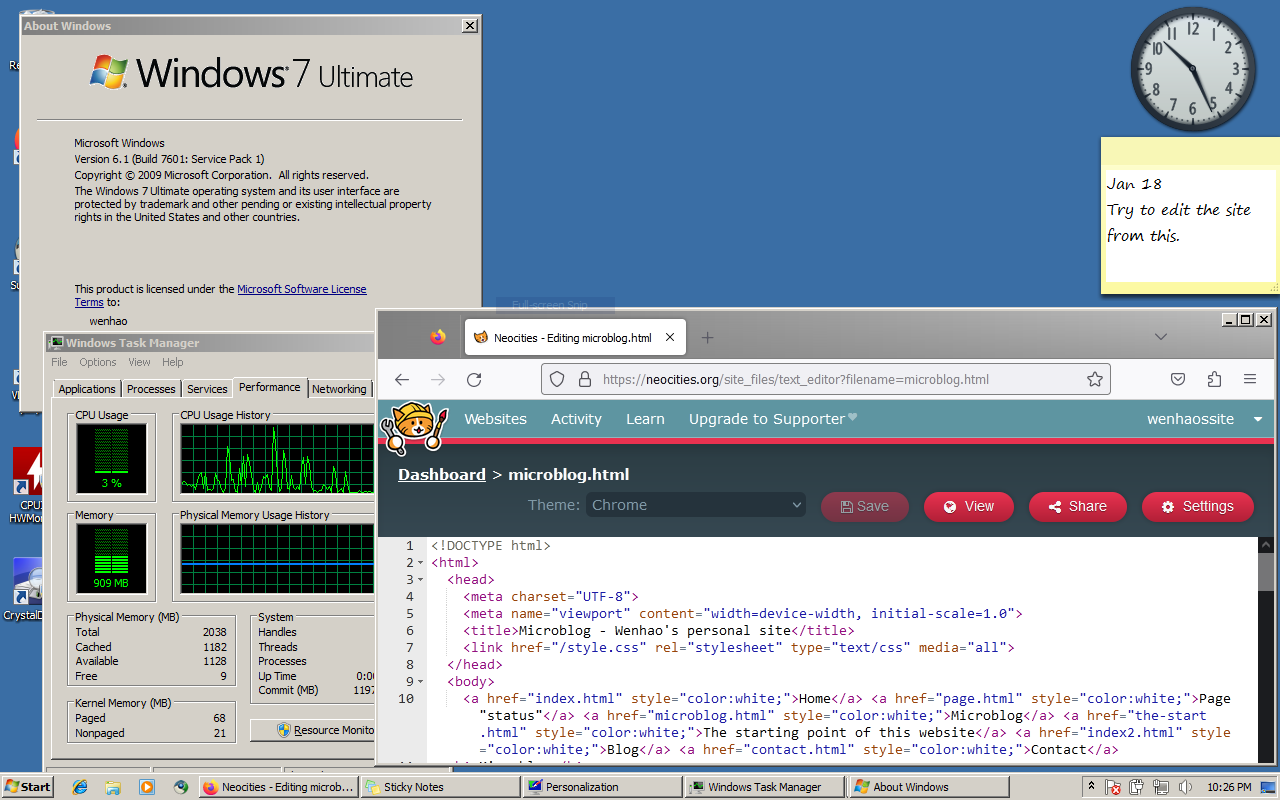Open the editor Theme dropdown
Viewport: 1280px width, 800px height.
[695, 505]
